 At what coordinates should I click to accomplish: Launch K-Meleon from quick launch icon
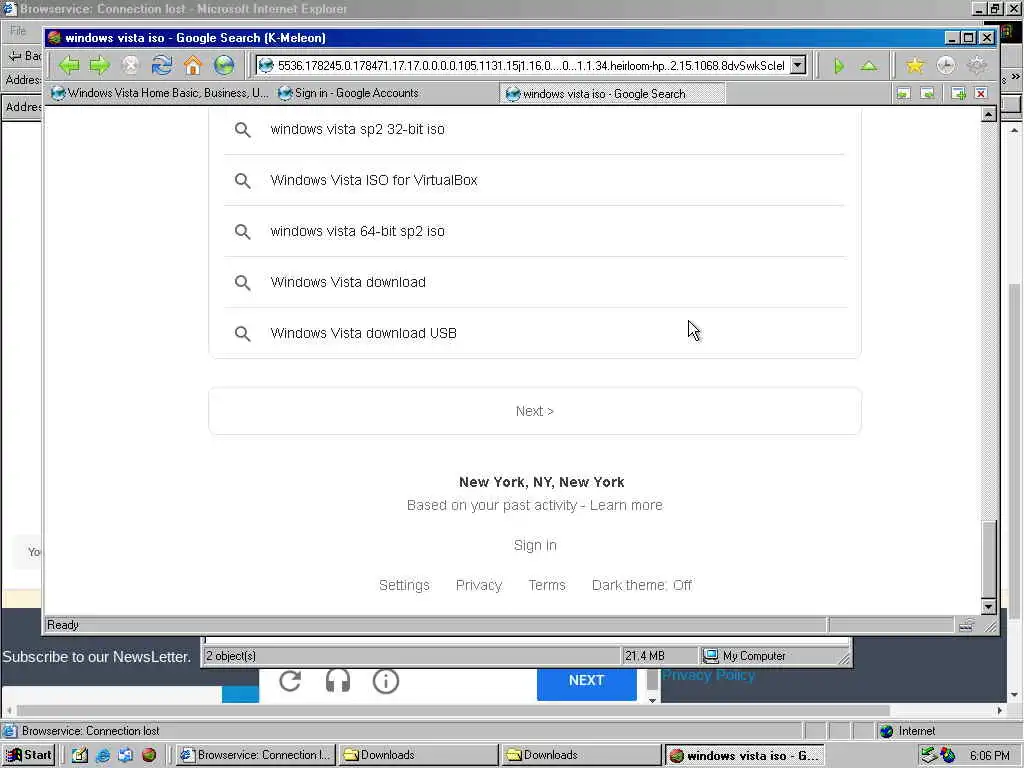149,755
